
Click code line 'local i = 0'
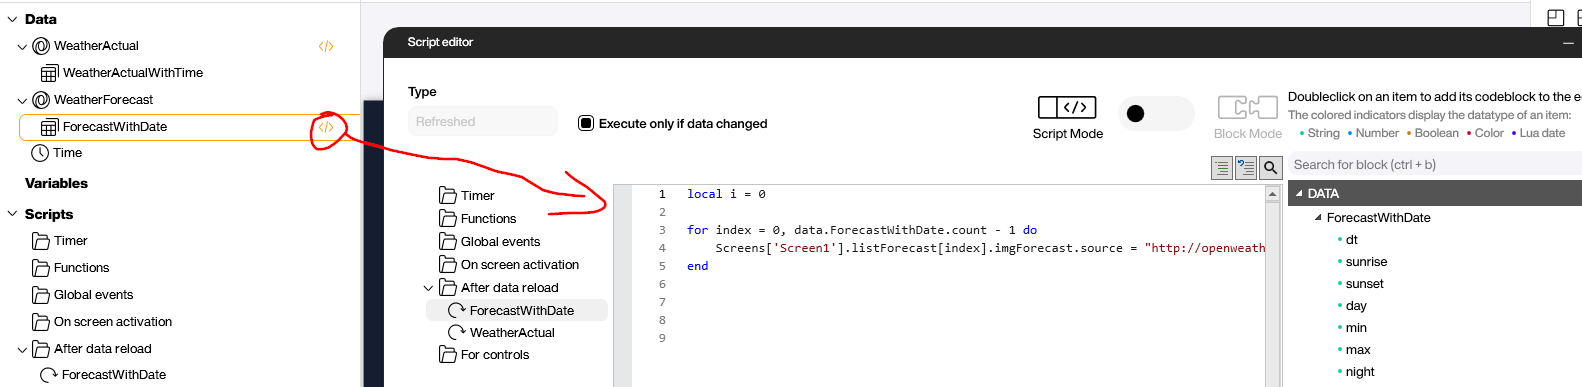pos(726,194)
